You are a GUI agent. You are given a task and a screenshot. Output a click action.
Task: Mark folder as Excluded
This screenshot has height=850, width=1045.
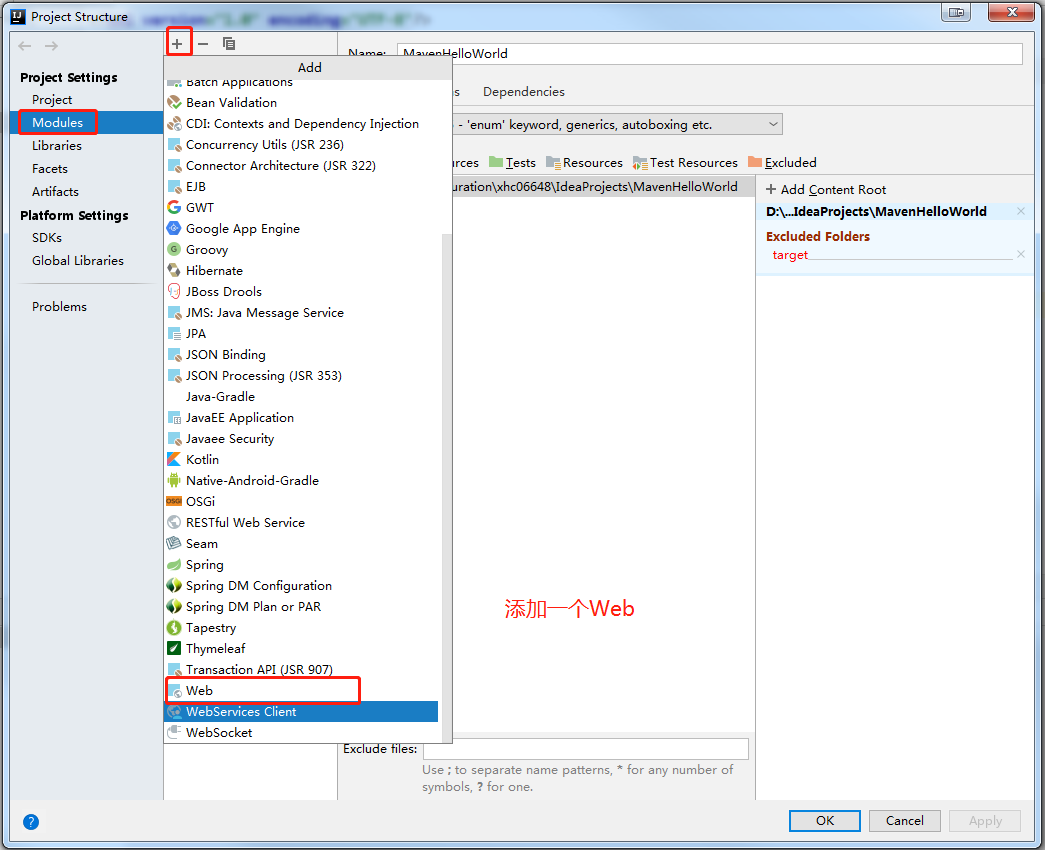pyautogui.click(x=782, y=163)
